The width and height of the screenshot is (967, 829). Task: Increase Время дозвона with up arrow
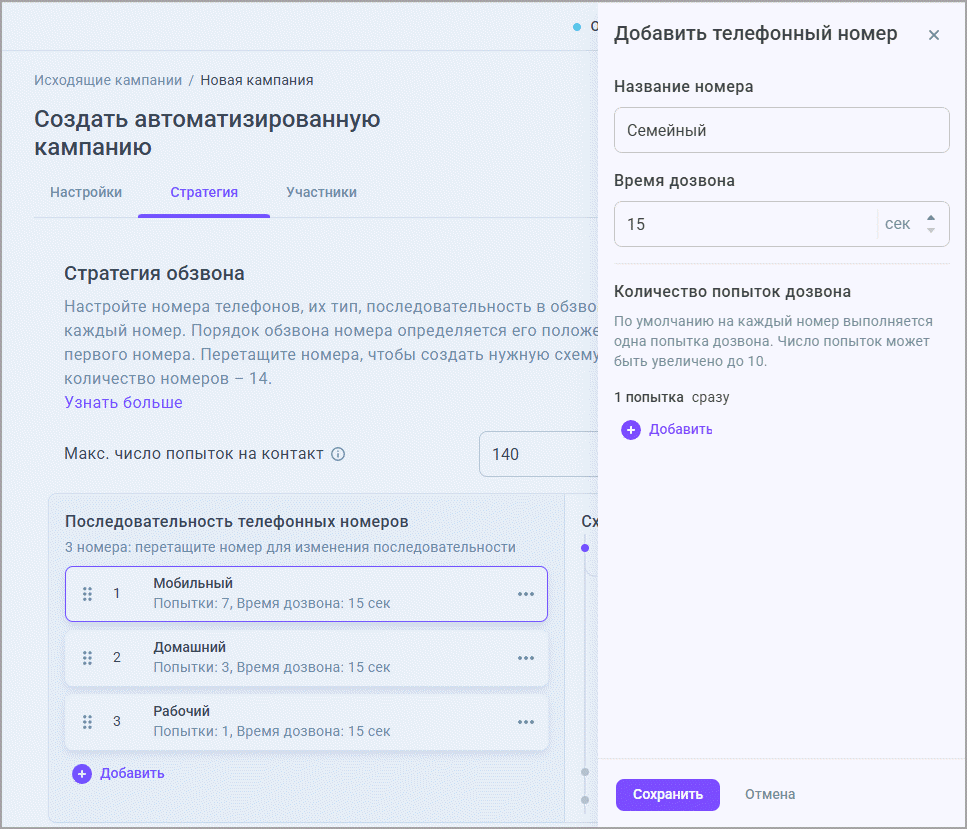(931, 218)
